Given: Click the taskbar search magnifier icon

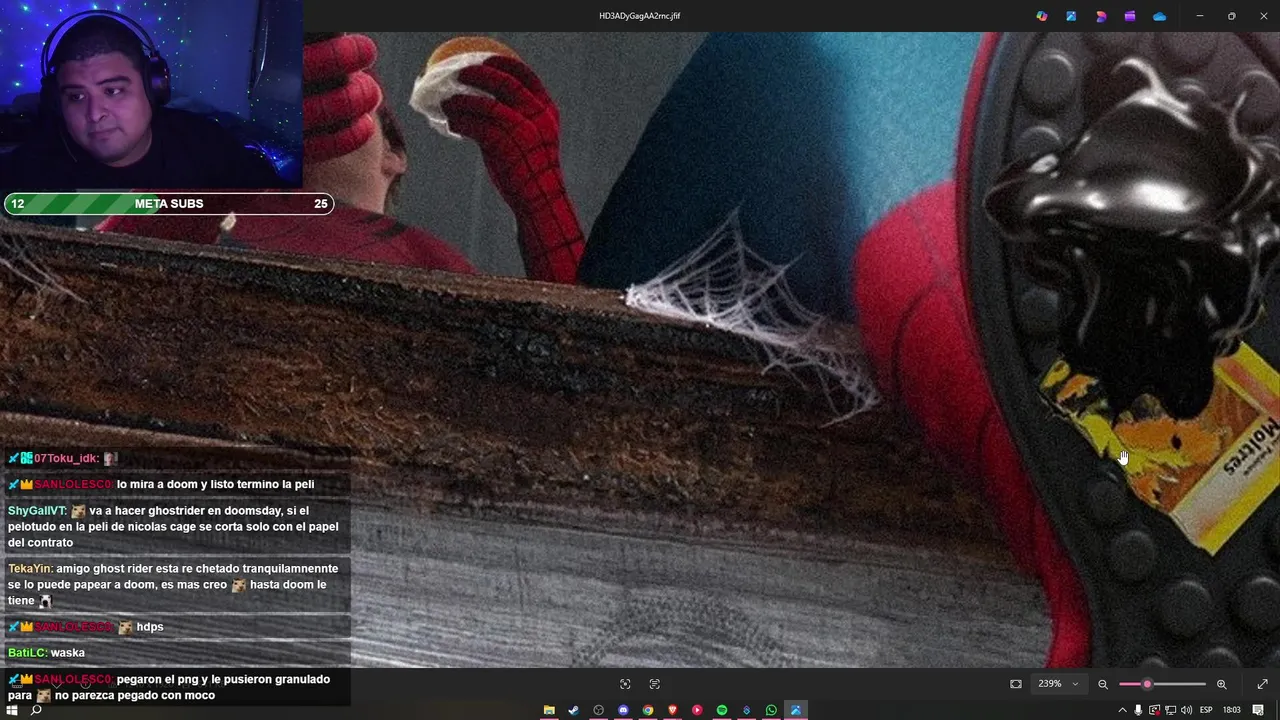Looking at the screenshot, I should pos(36,710).
